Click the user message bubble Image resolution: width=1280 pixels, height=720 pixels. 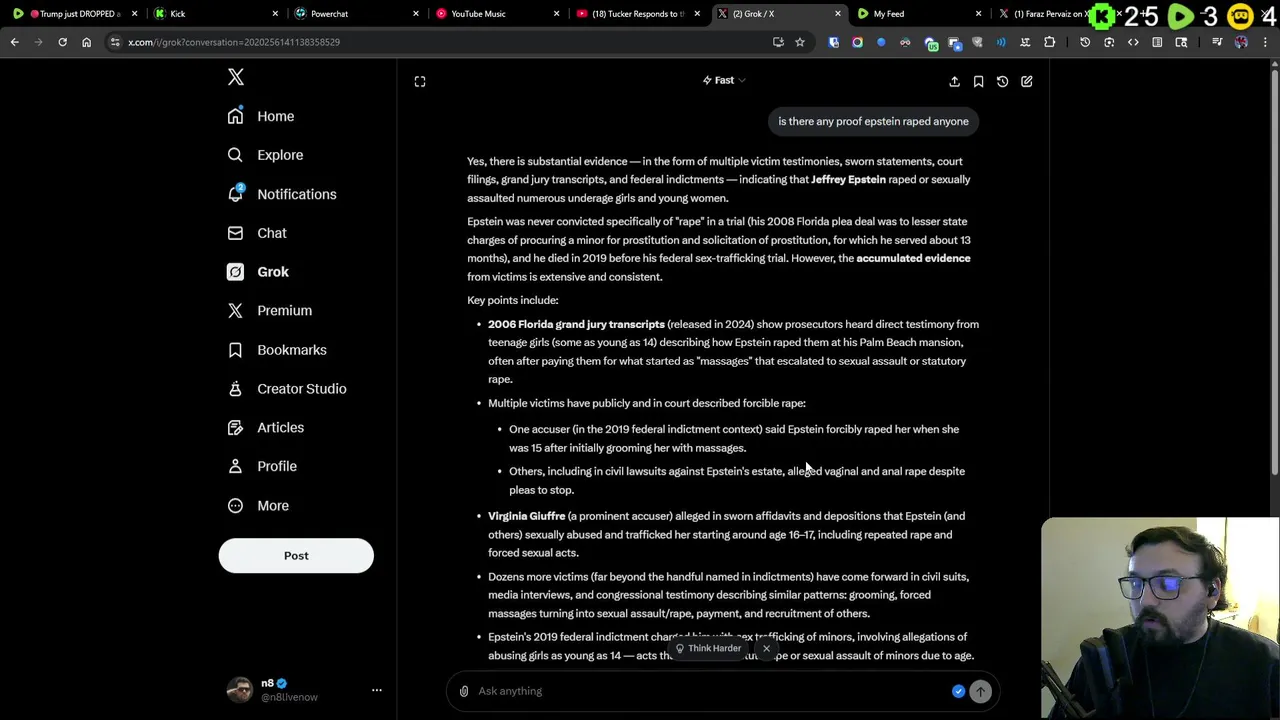tap(873, 122)
